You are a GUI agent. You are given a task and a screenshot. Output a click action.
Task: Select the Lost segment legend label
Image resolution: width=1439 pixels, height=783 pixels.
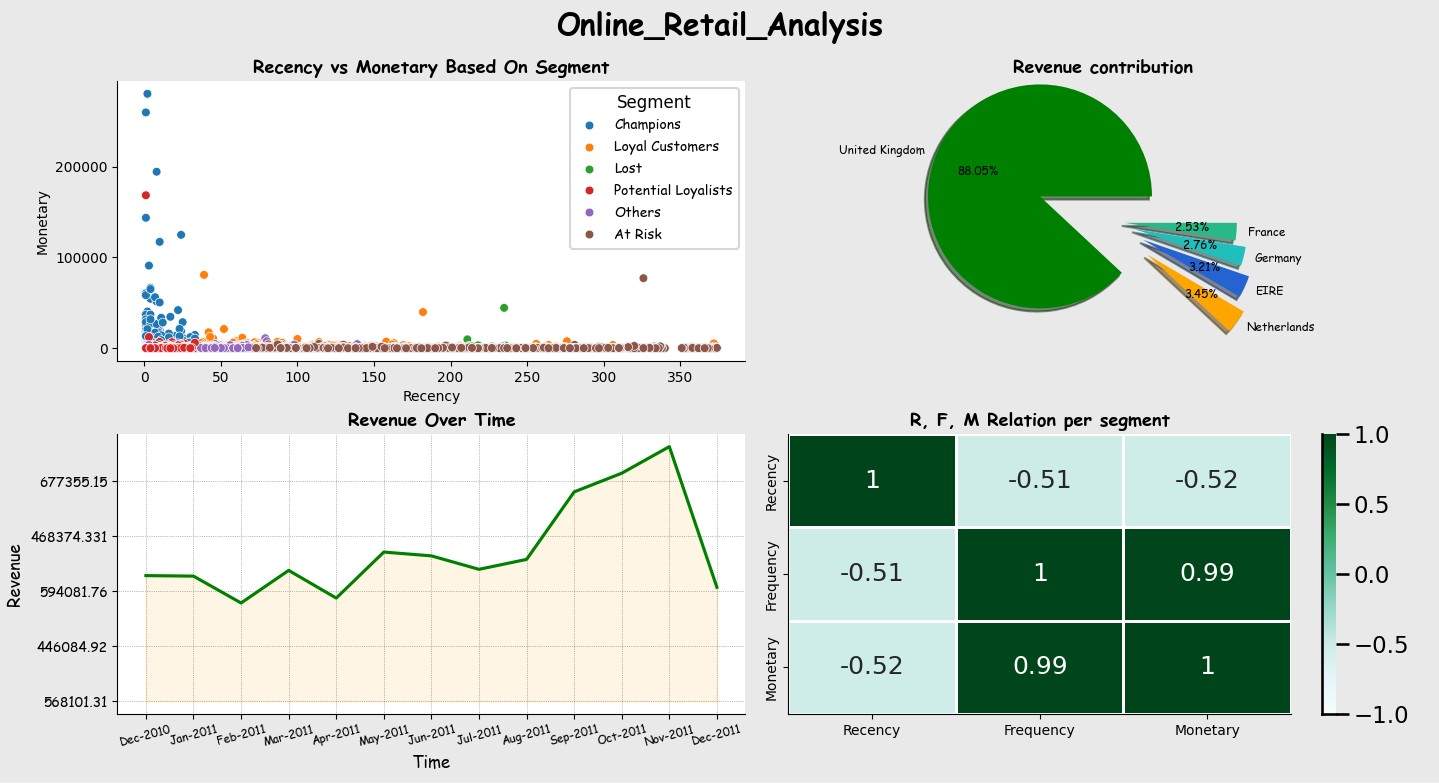click(x=628, y=169)
